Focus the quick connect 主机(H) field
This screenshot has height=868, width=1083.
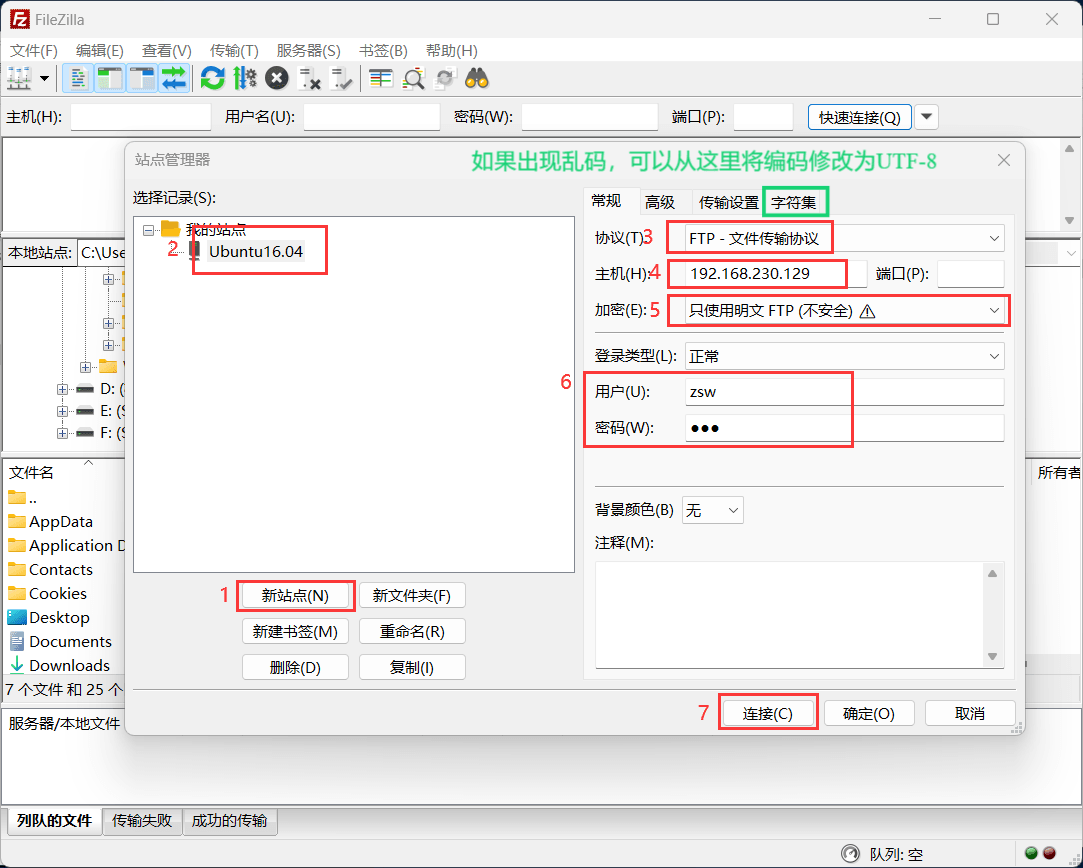tap(141, 117)
